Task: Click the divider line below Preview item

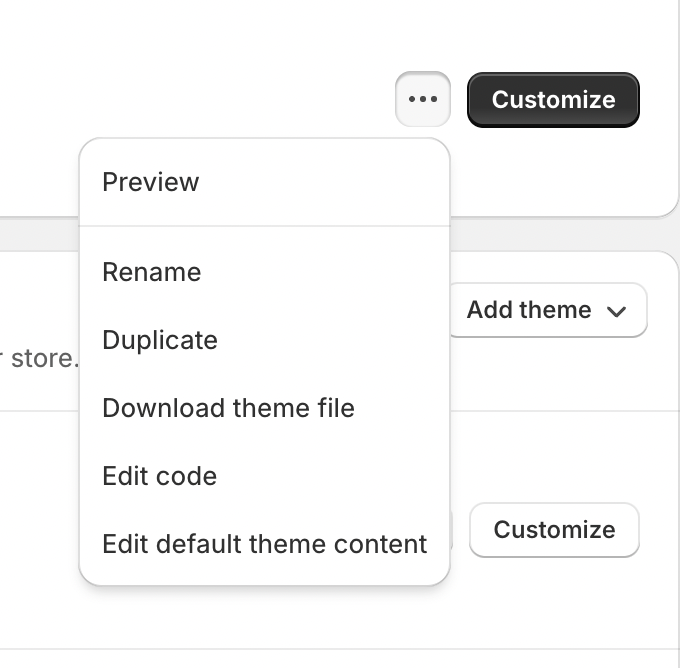Action: pos(265,226)
